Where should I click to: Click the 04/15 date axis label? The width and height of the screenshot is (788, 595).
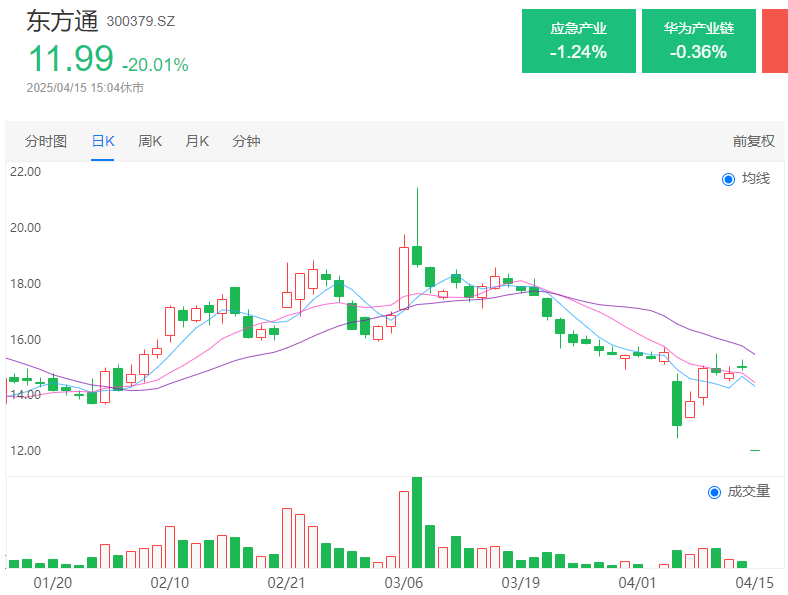coord(754,583)
